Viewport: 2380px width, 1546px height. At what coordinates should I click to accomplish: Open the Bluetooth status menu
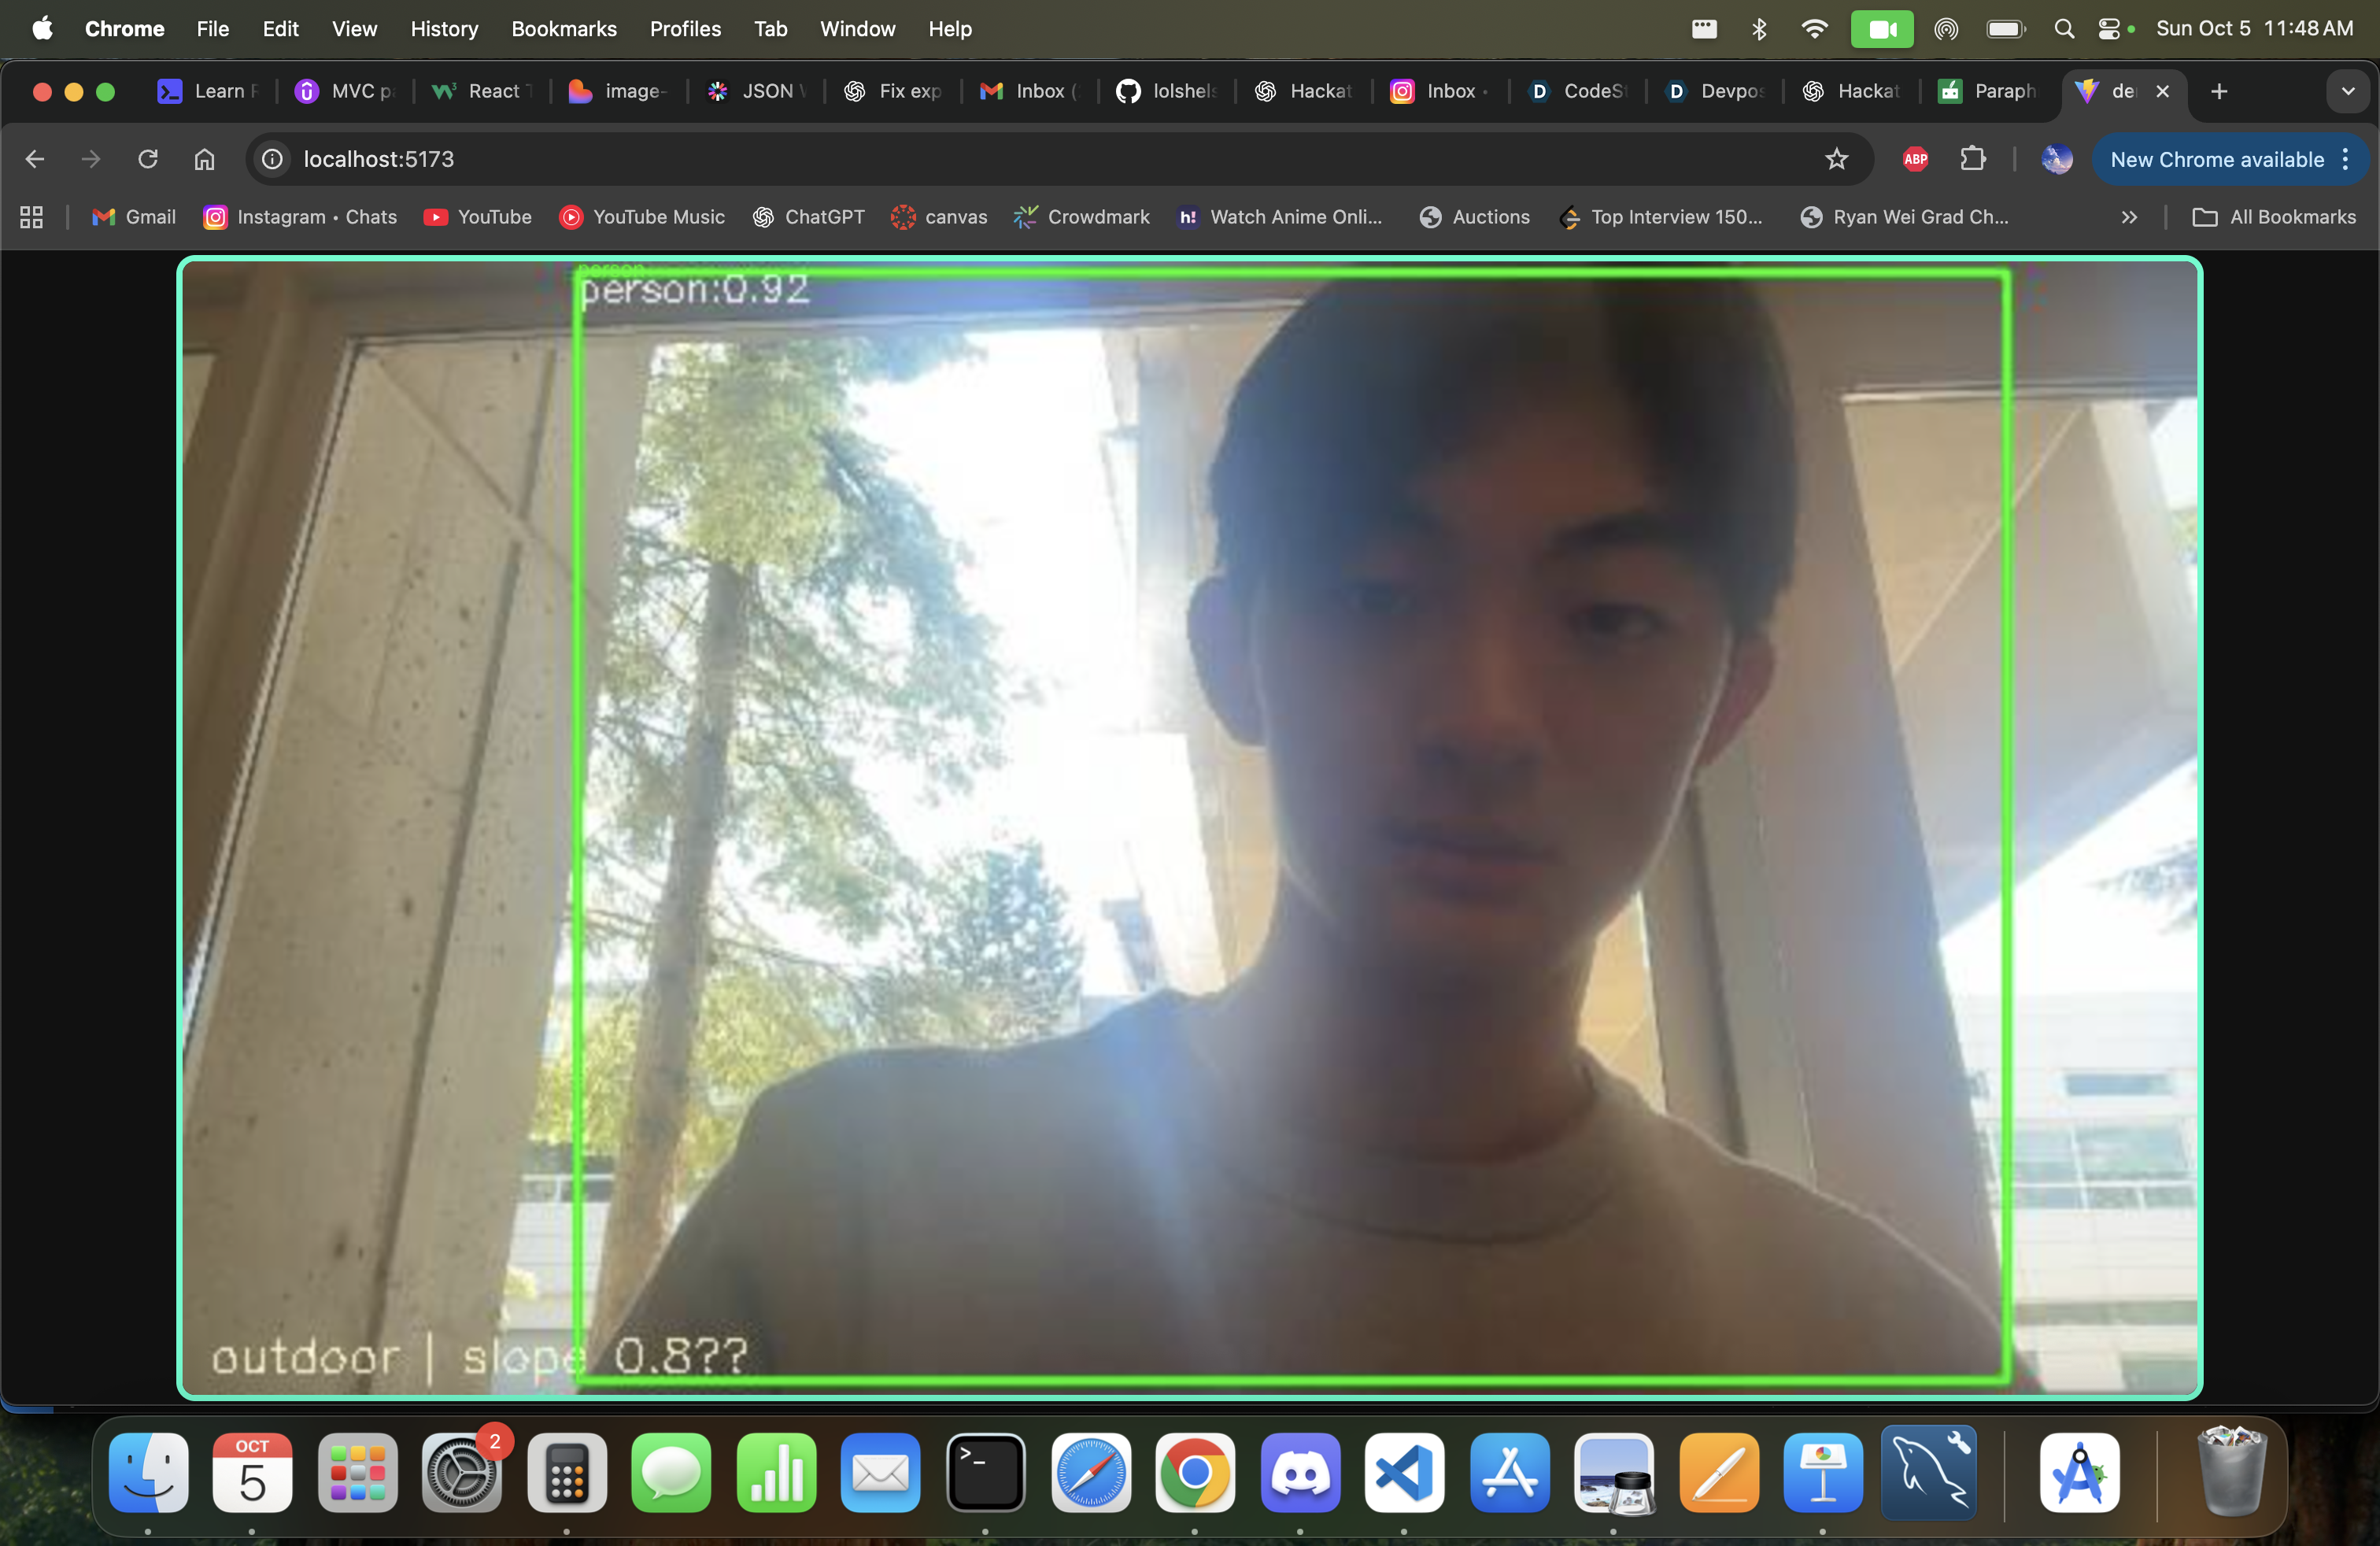[1759, 29]
